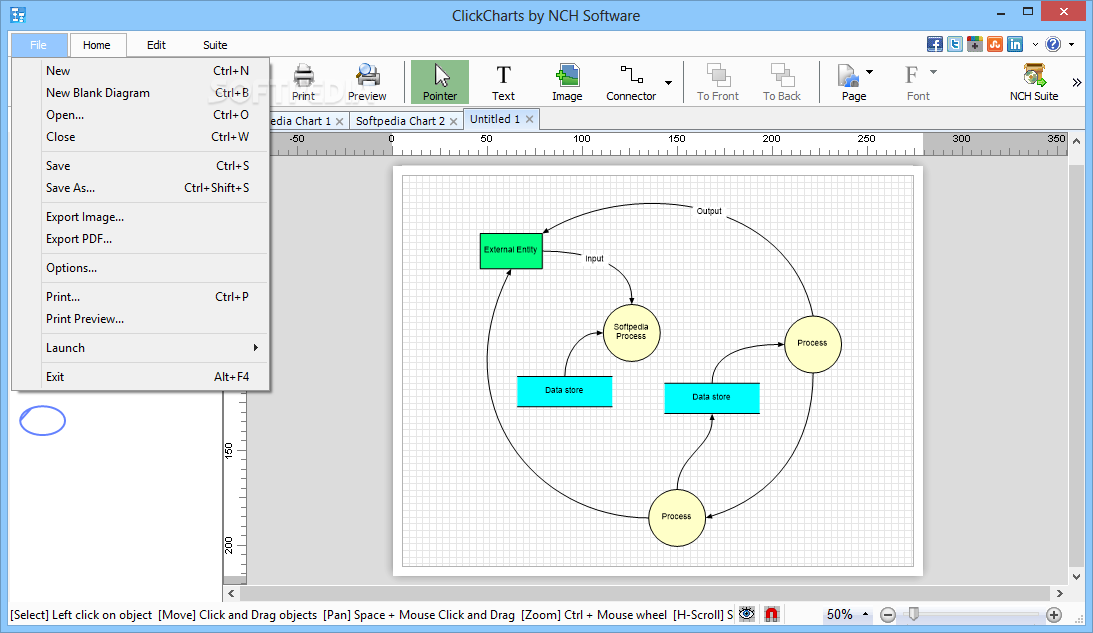Select the Pointer tool
1093x633 pixels.
(x=440, y=82)
